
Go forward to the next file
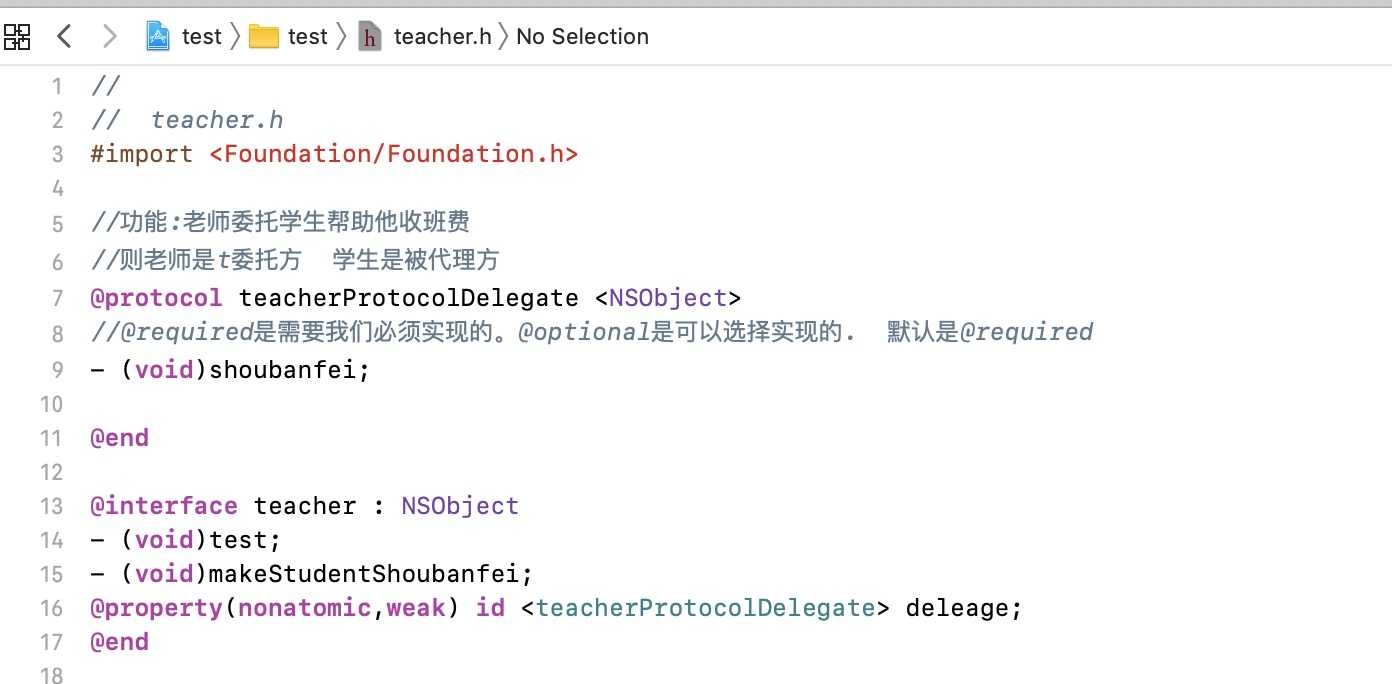coord(110,37)
